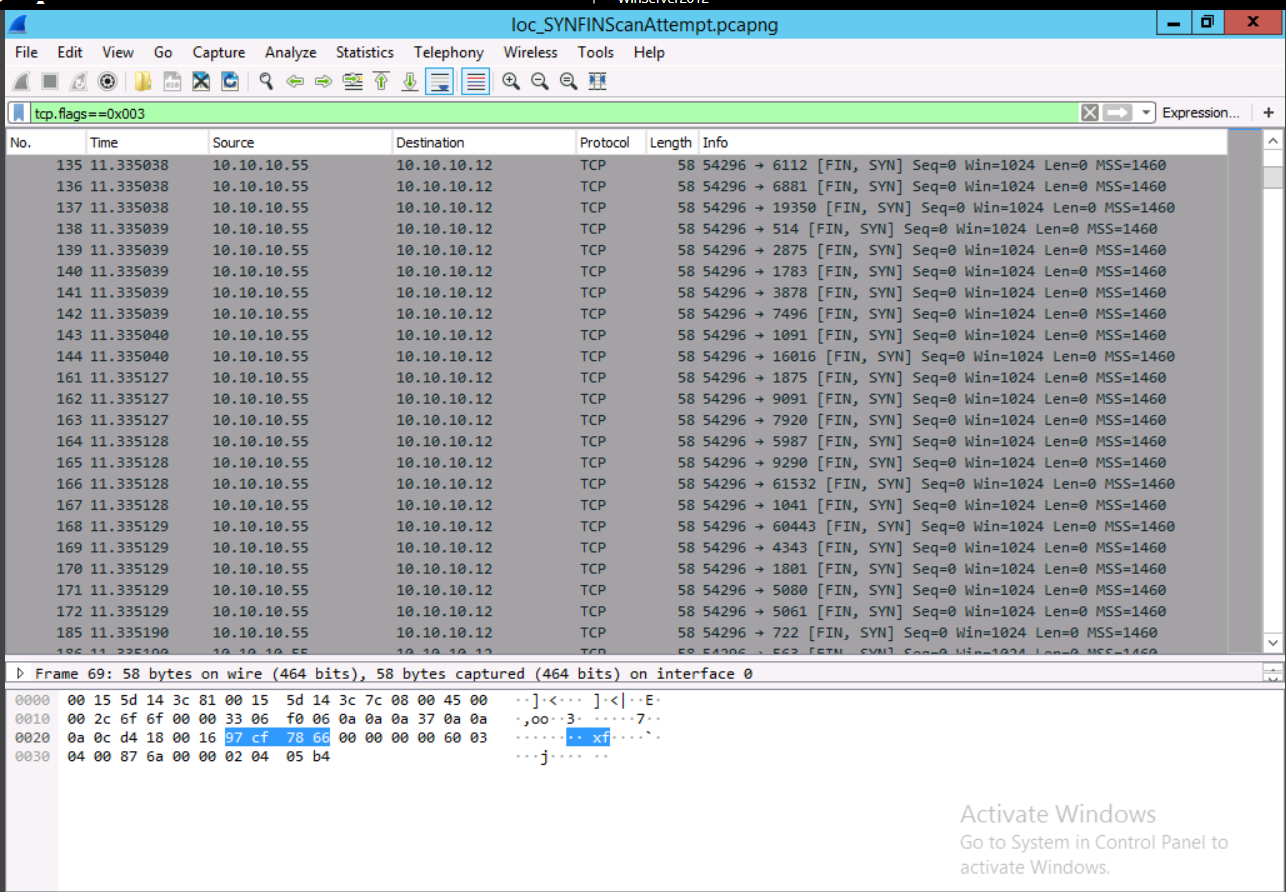Click the Start capturing packets shark fin icon
1286x892 pixels.
pos(22,82)
